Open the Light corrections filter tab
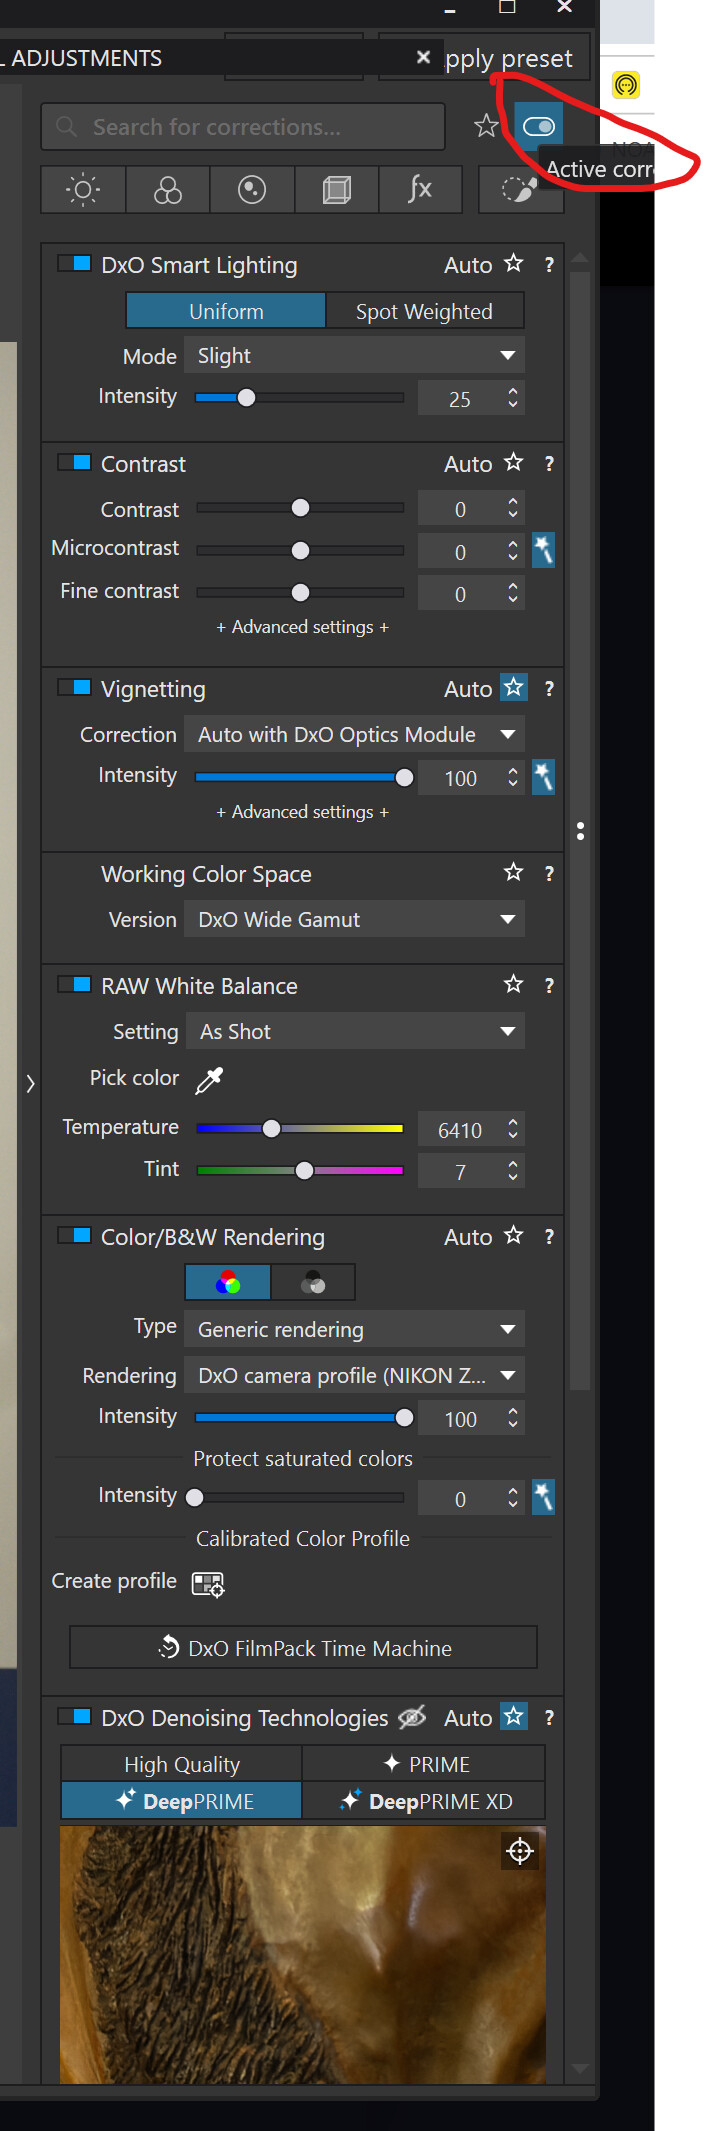The width and height of the screenshot is (706, 2131). (x=83, y=189)
